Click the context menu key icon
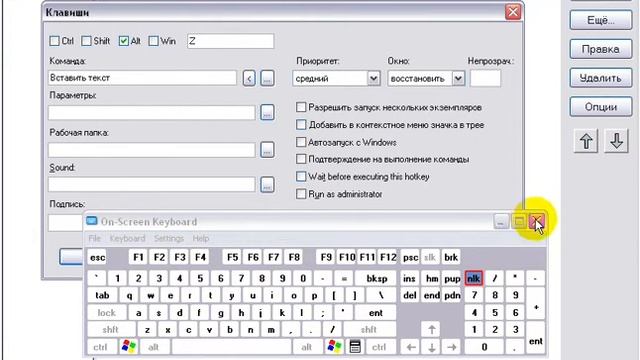 (x=355, y=347)
